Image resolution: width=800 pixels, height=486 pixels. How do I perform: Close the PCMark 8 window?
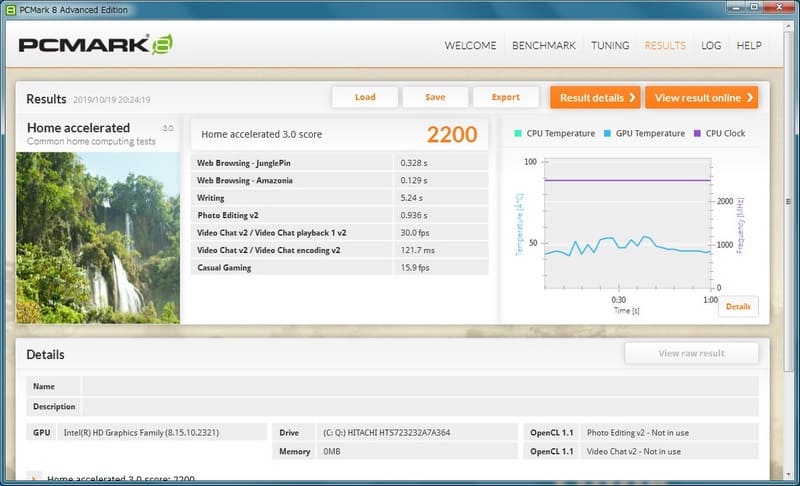pos(779,7)
